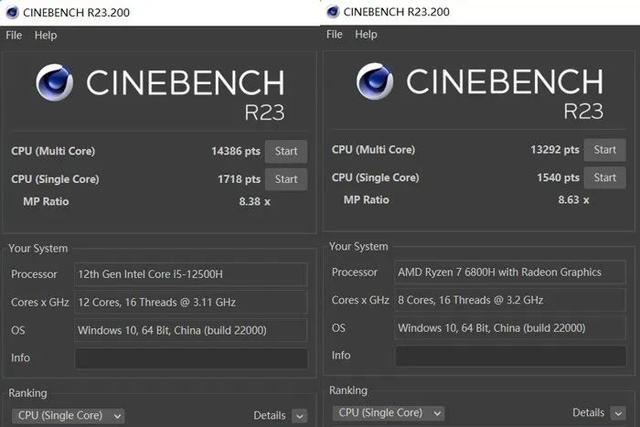Click Cinebench sphere logo in left window
Viewport: 640px width, 427px height.
coord(54,82)
